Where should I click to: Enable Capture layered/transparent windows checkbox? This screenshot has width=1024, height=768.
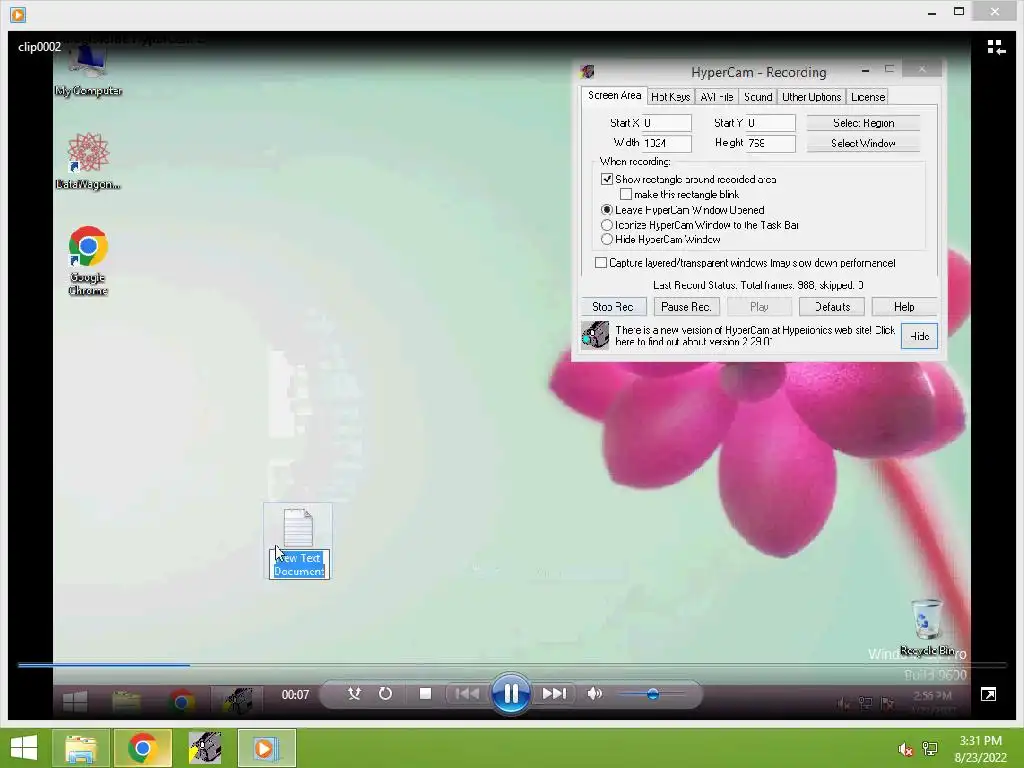(x=601, y=263)
